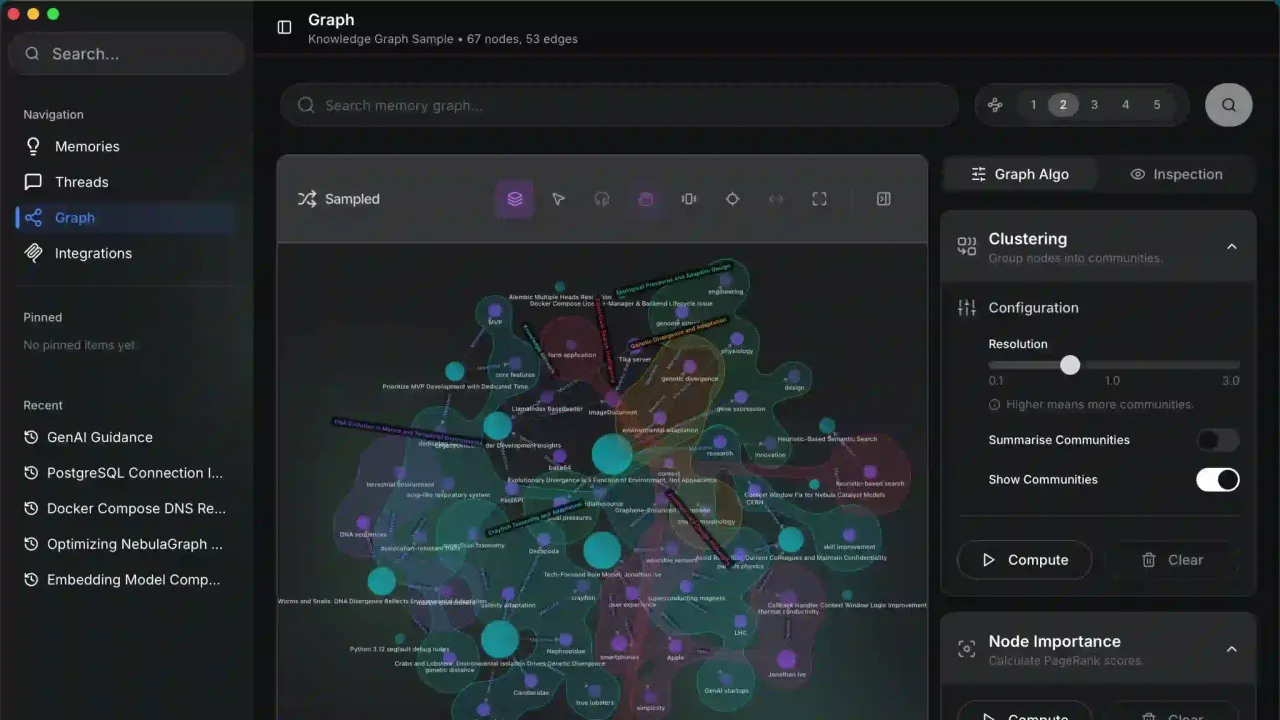Viewport: 1280px width, 720px height.
Task: Collapse the right panel with the toolbar panel icon
Action: pos(884,199)
